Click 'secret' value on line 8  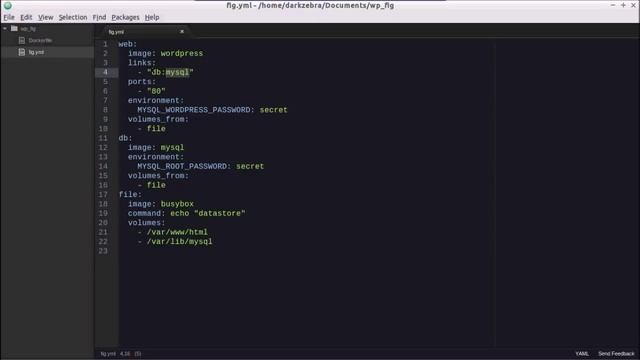pyautogui.click(x=273, y=110)
